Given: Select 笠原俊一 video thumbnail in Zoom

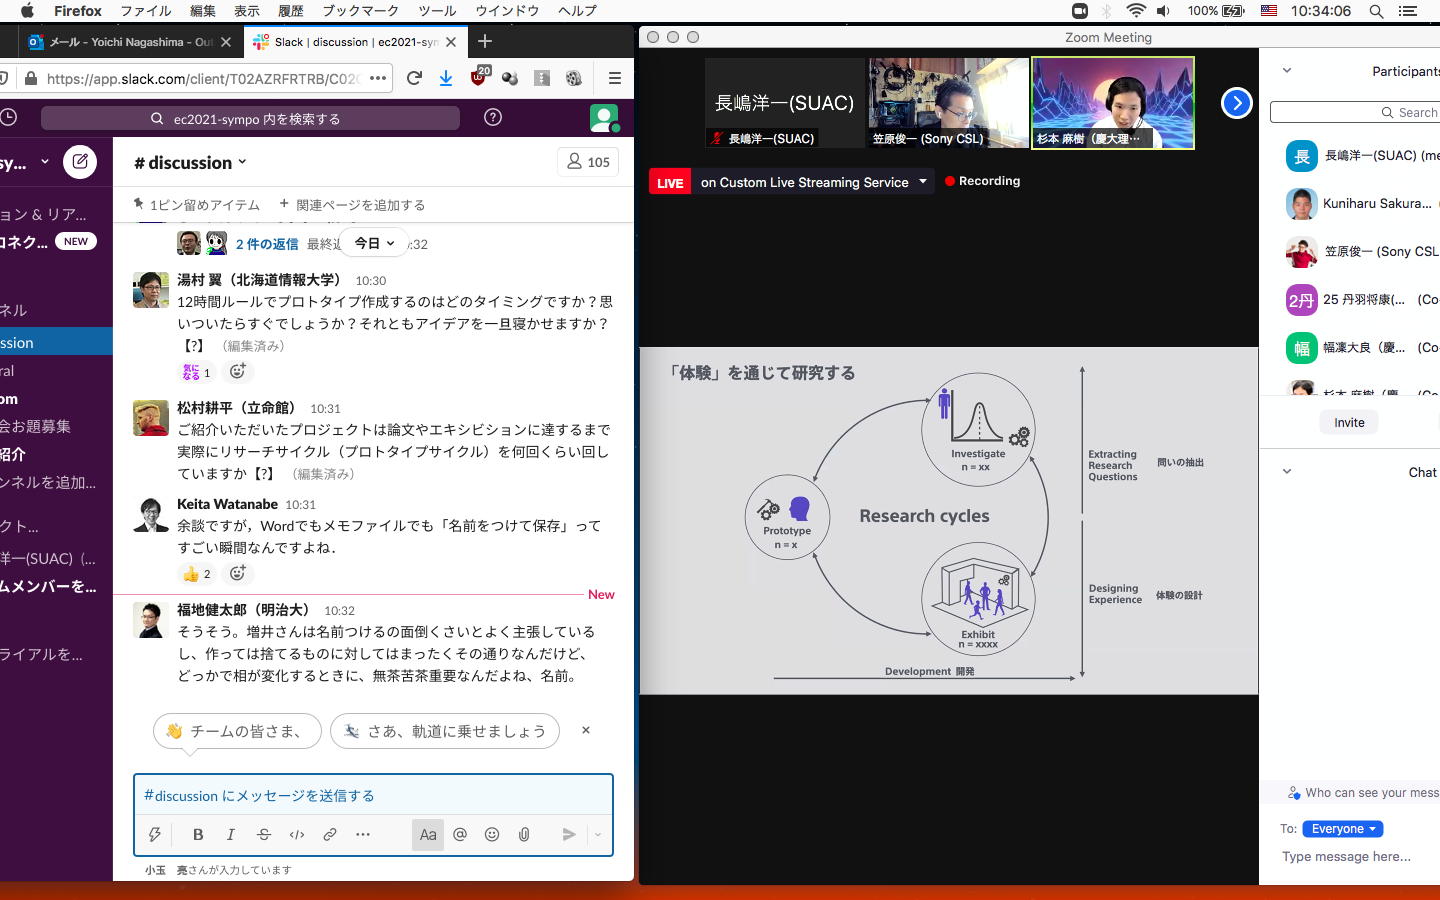Looking at the screenshot, I should pos(948,102).
